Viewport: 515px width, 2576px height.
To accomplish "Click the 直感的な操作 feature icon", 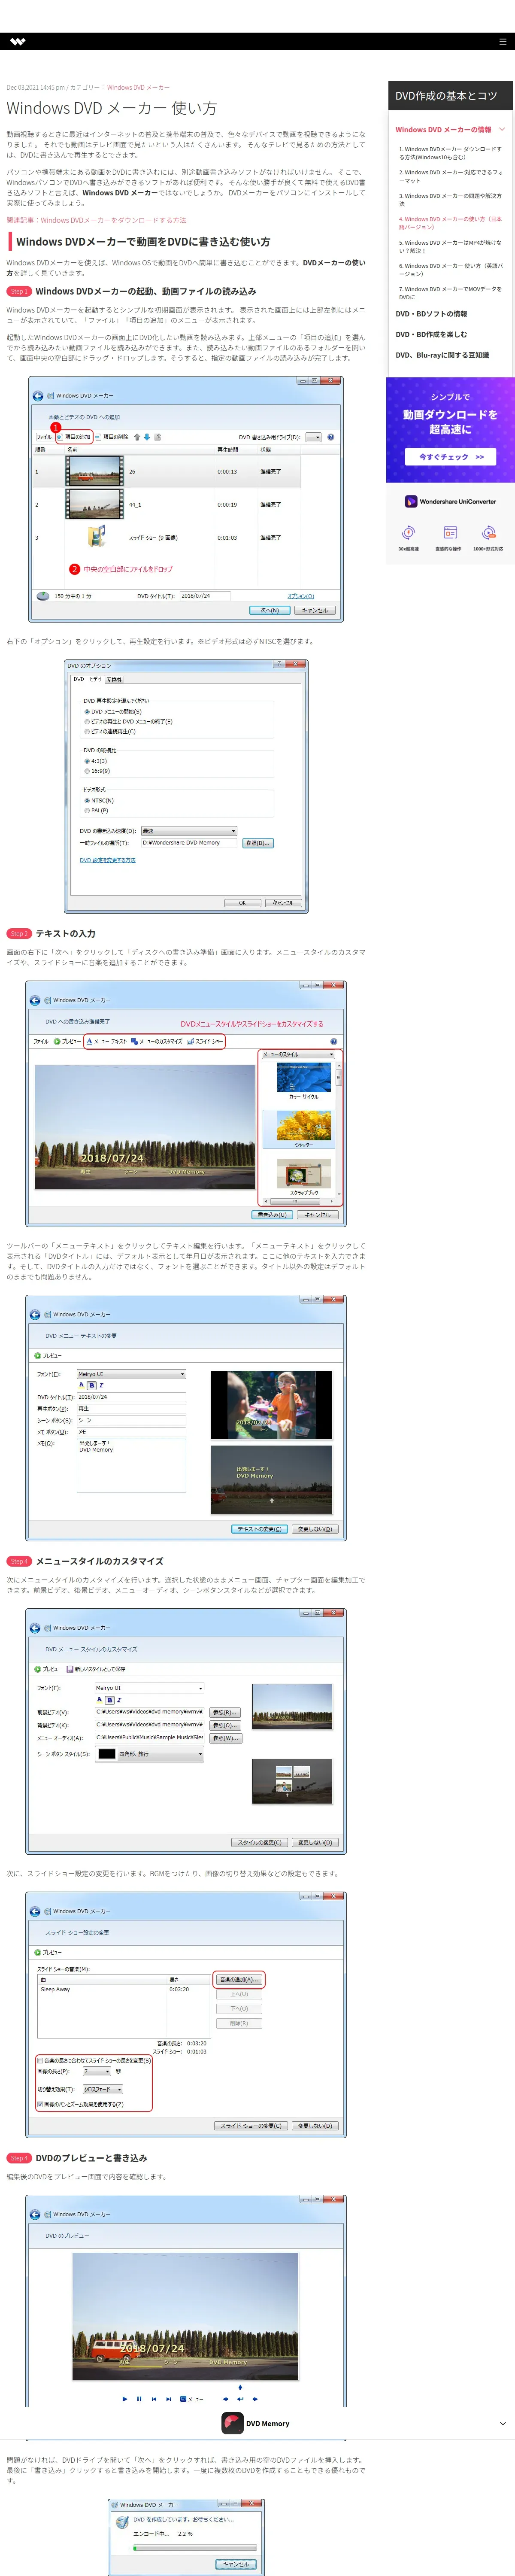I will (450, 533).
